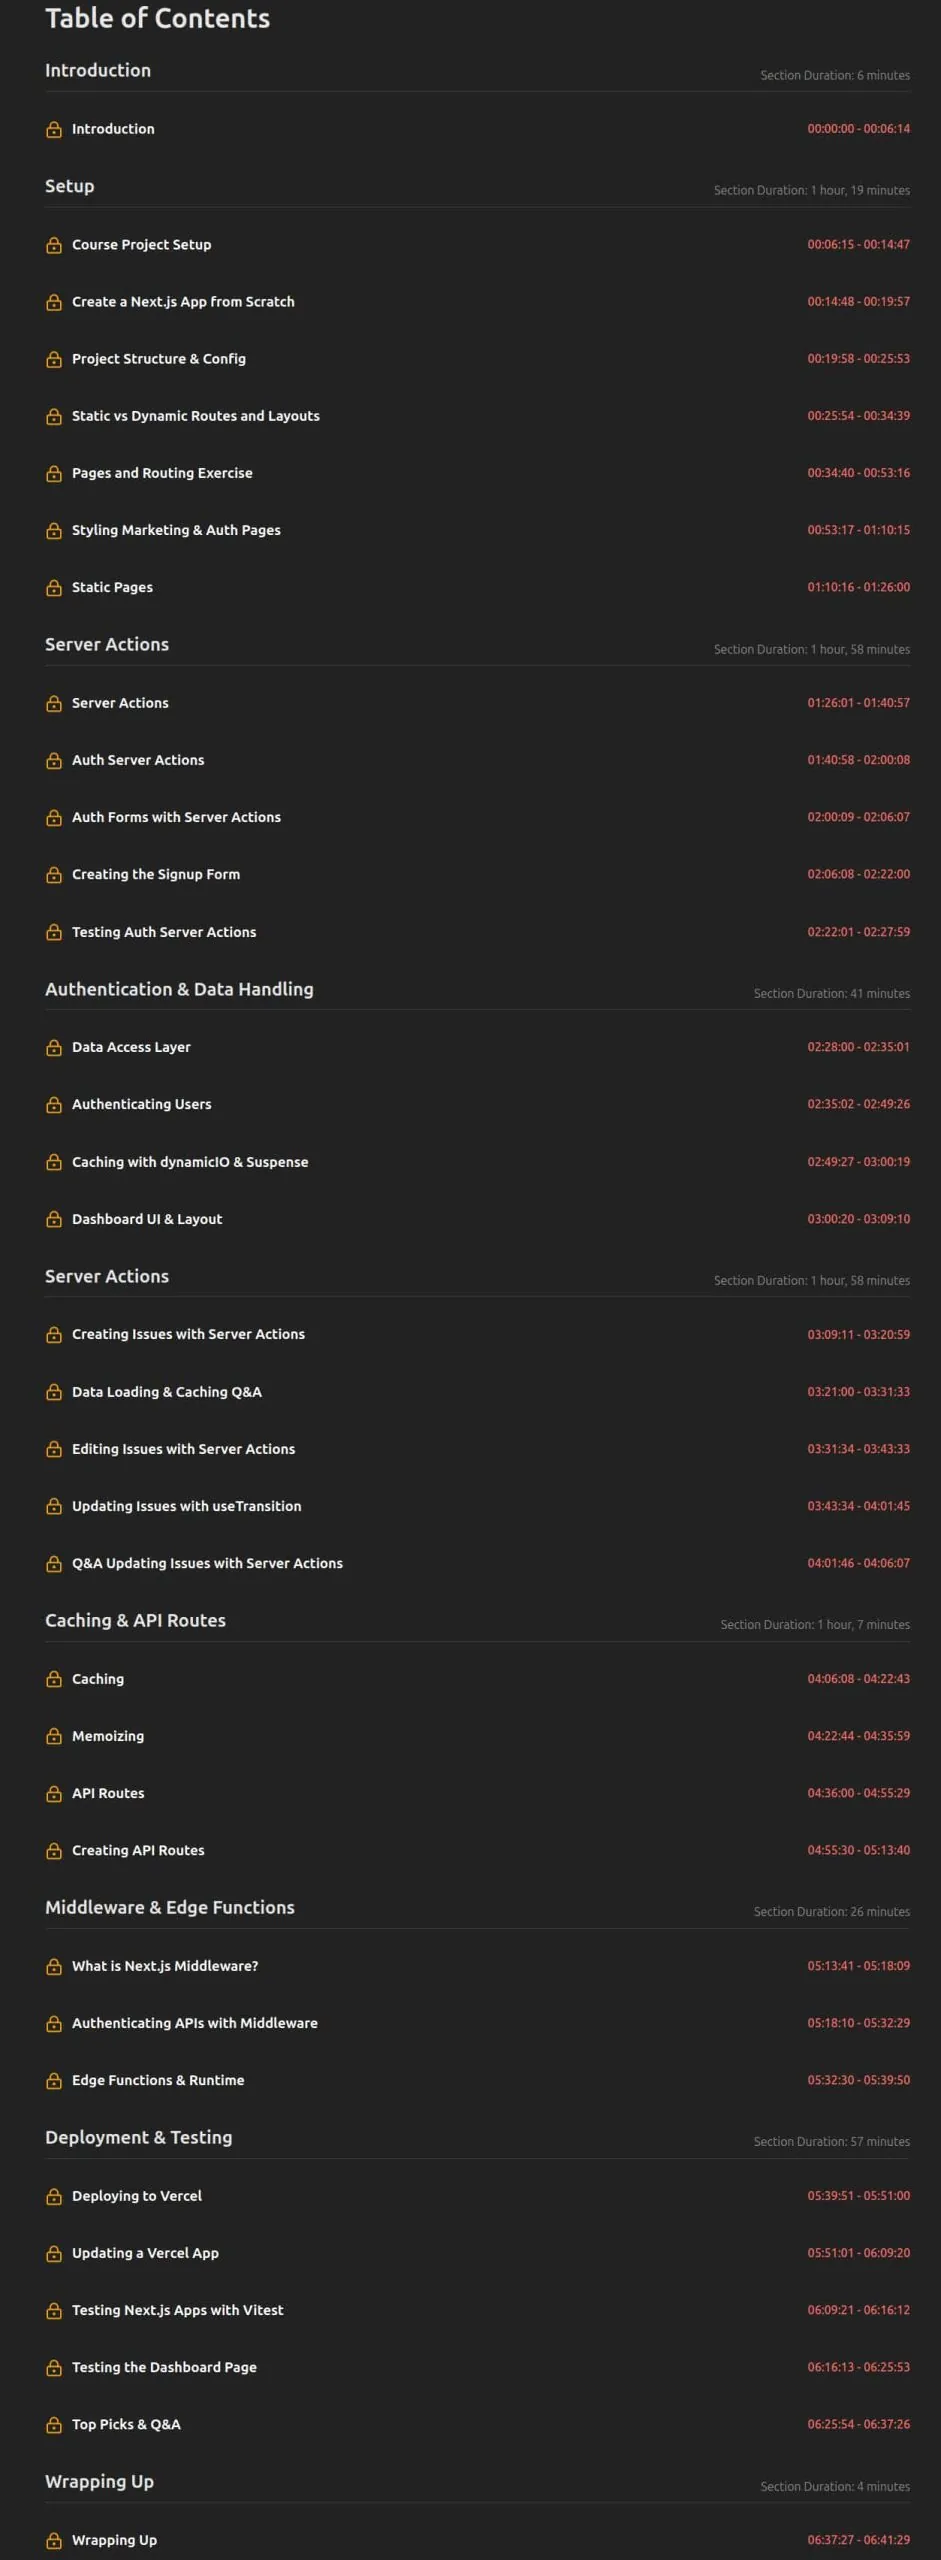Click lock icon beside Course Project Setup
The image size is (941, 2560).
click(54, 245)
